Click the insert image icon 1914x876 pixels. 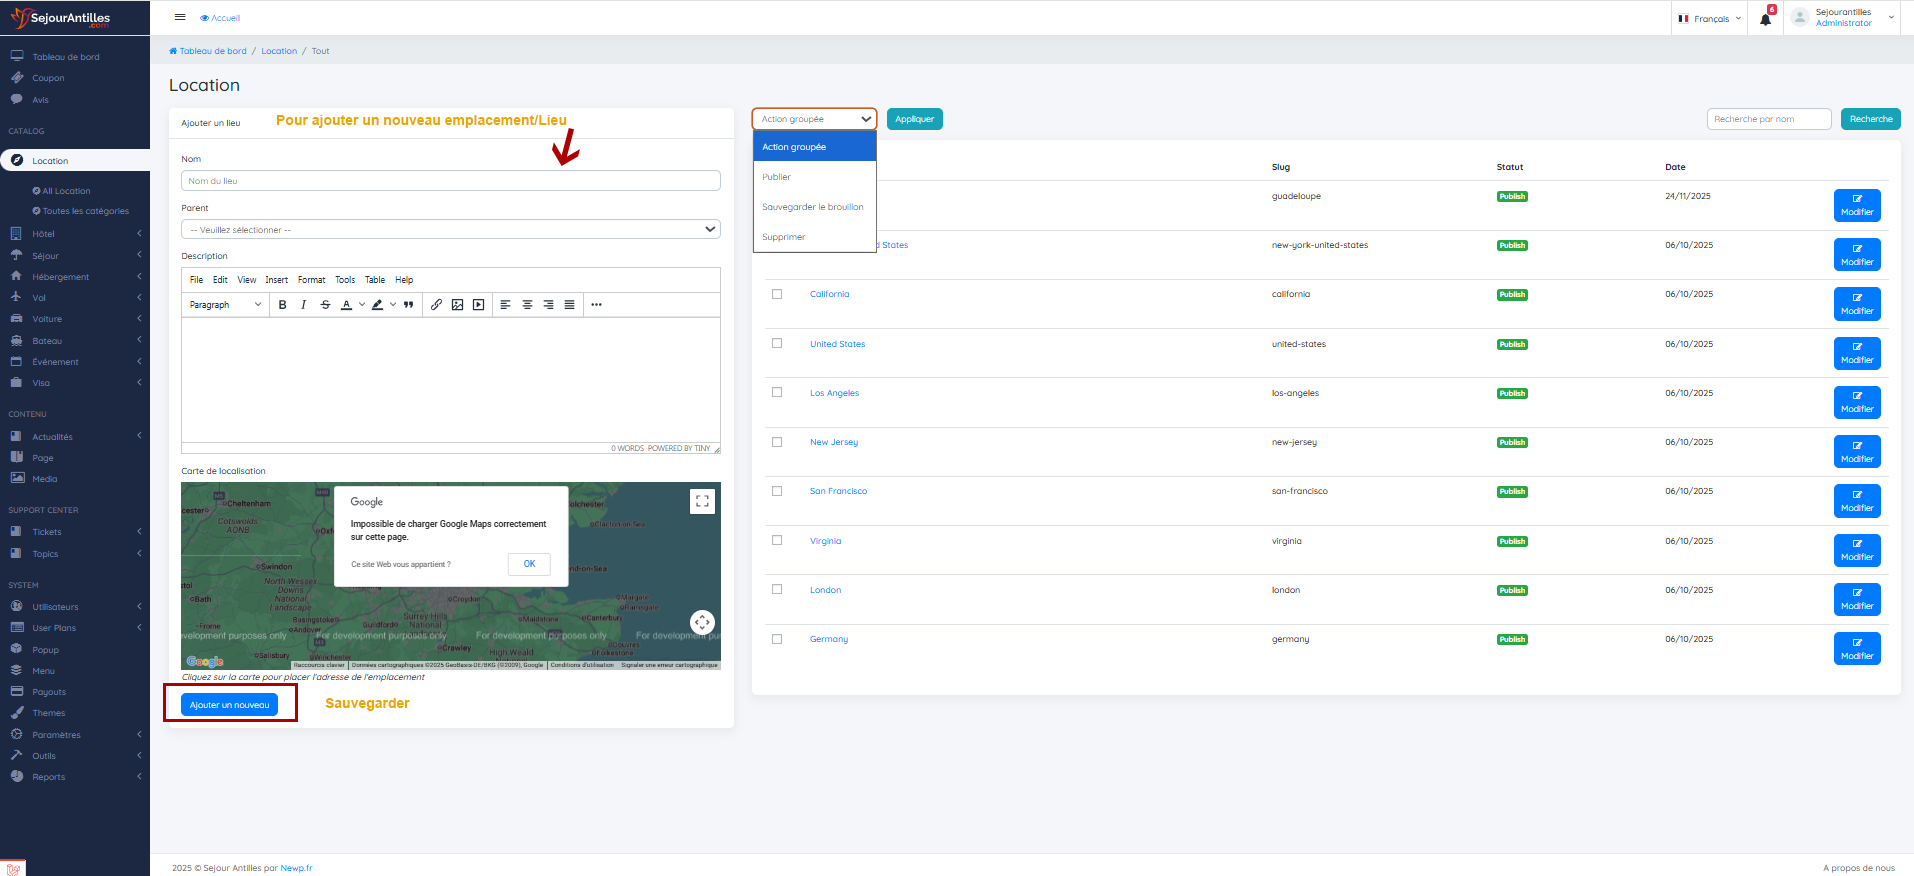[x=457, y=305]
